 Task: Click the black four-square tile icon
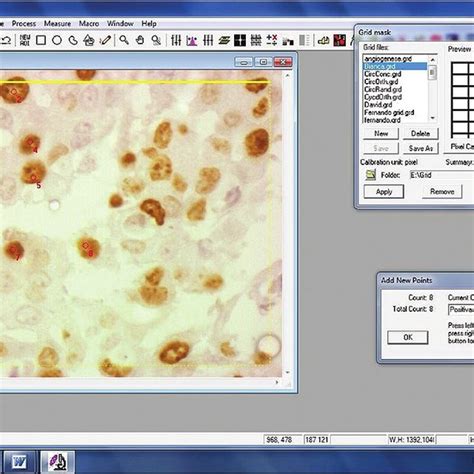[240, 40]
